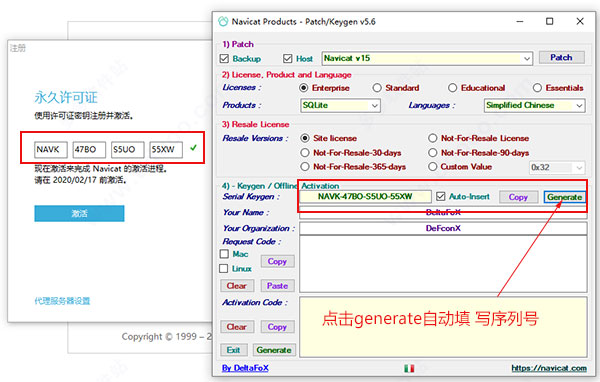Choose Not-For-Resale-365-days option
Image resolution: width=600 pixels, height=382 pixels.
(x=305, y=167)
